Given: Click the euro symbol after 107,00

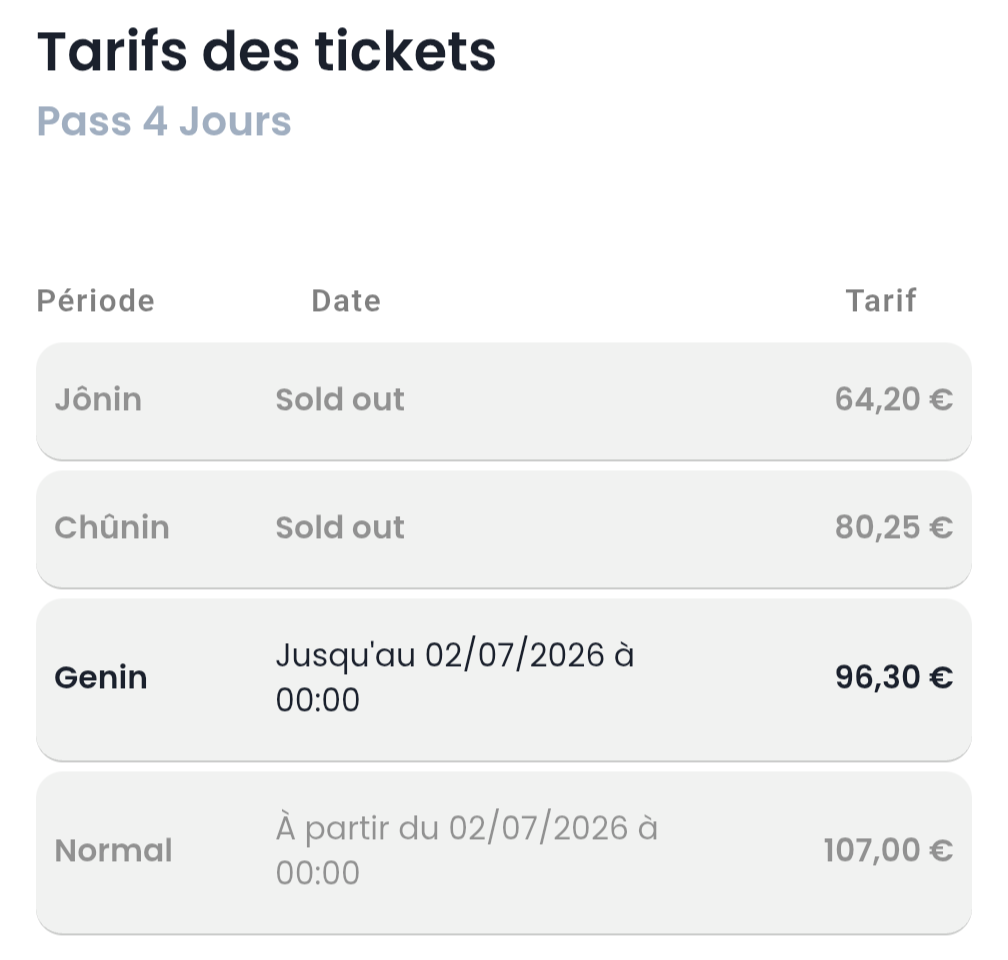Looking at the screenshot, I should (x=941, y=851).
